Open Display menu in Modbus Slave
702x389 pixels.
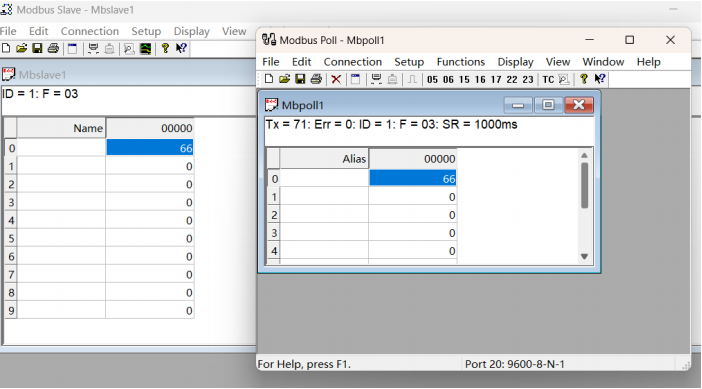click(x=192, y=31)
